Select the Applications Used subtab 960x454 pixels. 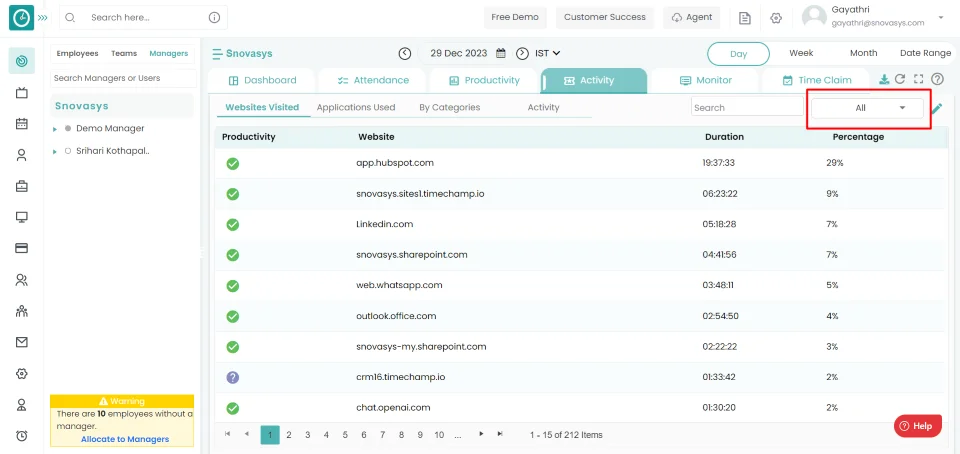pos(356,107)
